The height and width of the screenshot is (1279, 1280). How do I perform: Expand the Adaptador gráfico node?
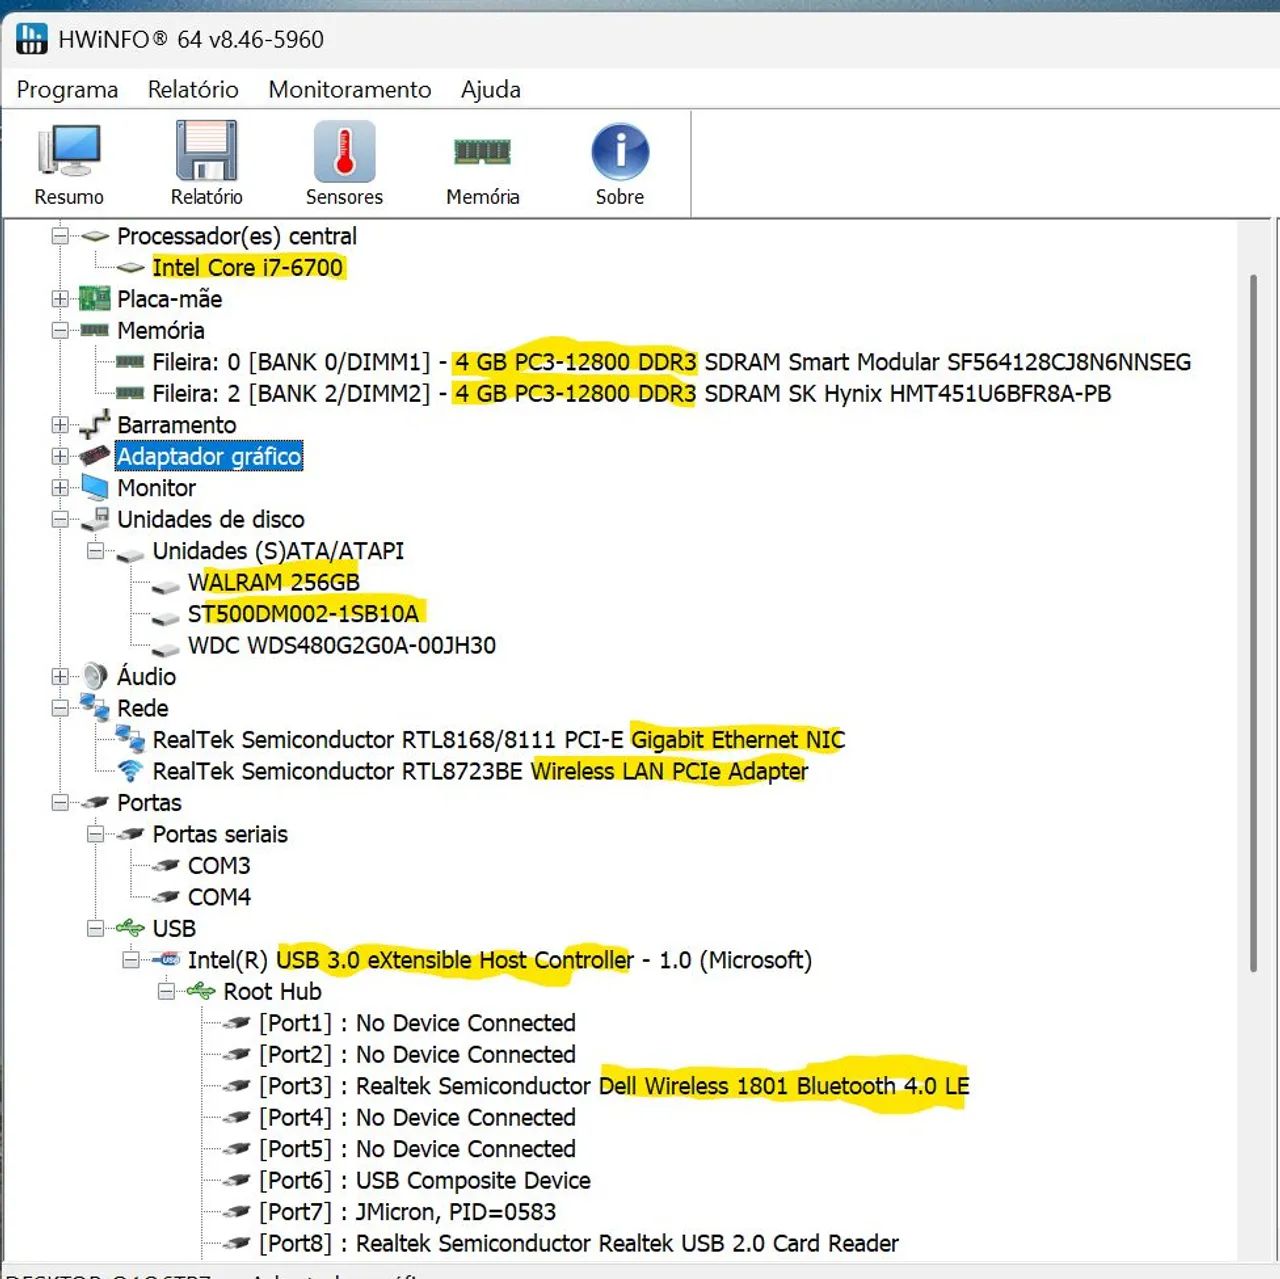point(60,456)
